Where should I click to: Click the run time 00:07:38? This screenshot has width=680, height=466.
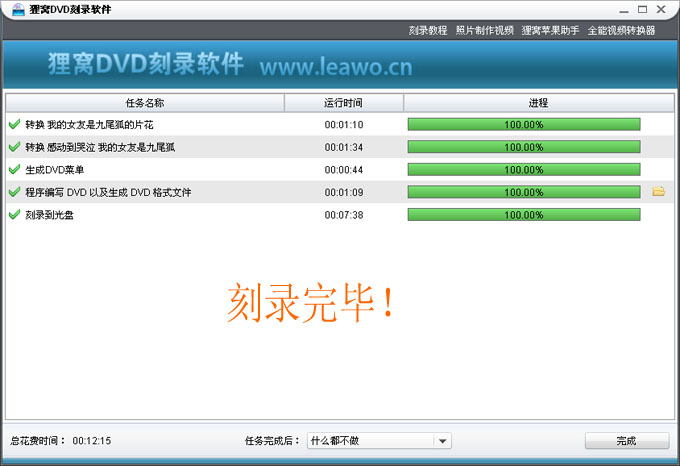click(344, 215)
